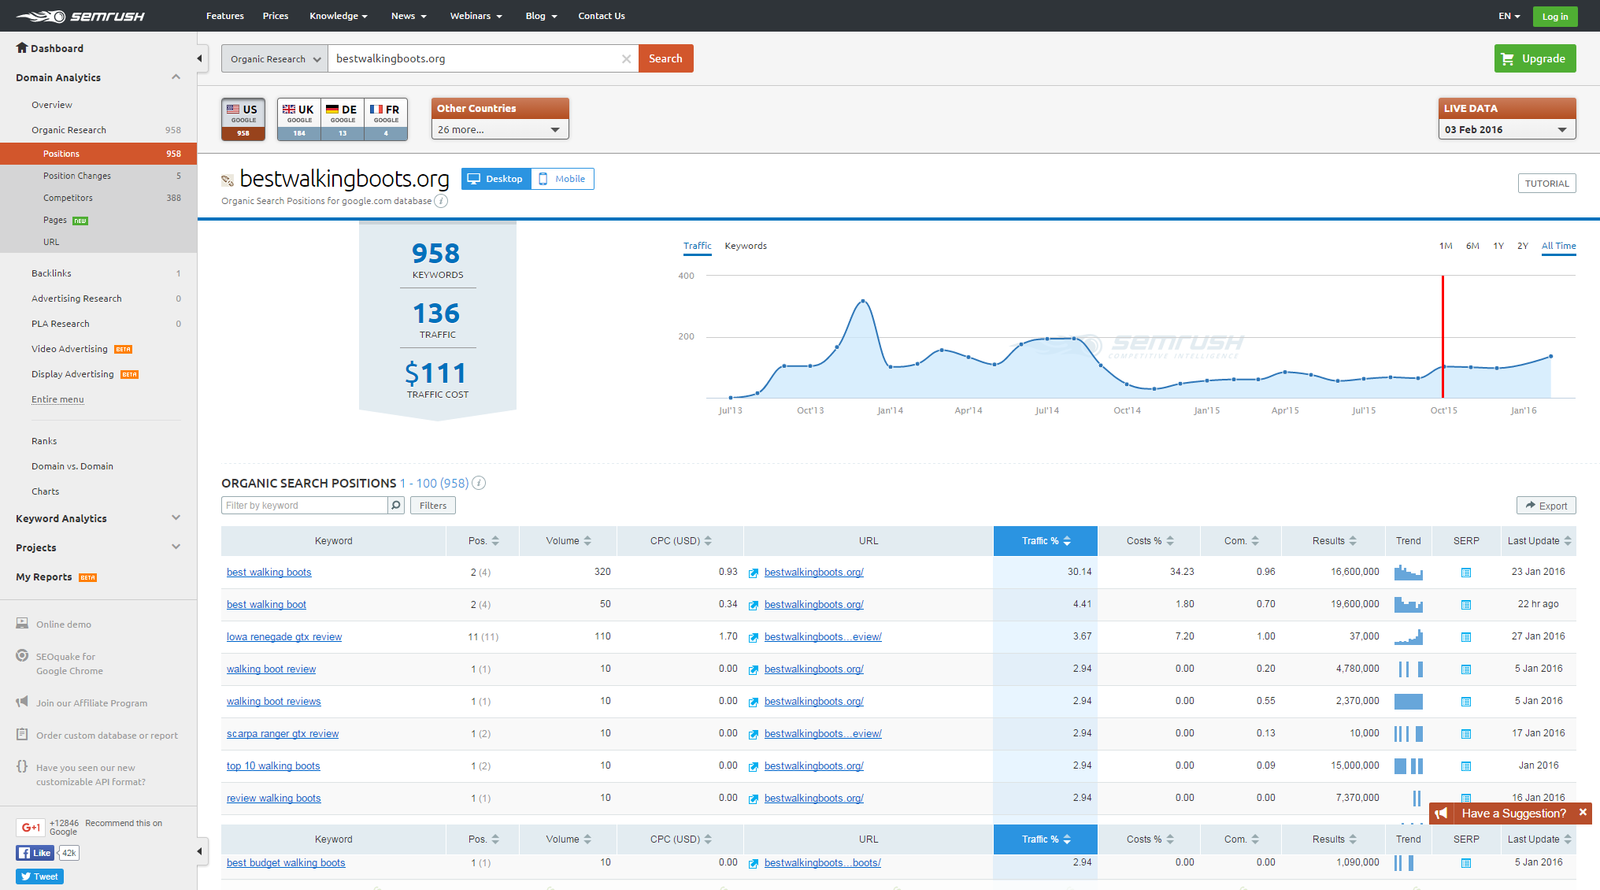
Task: Click the orange Search button
Action: [666, 59]
